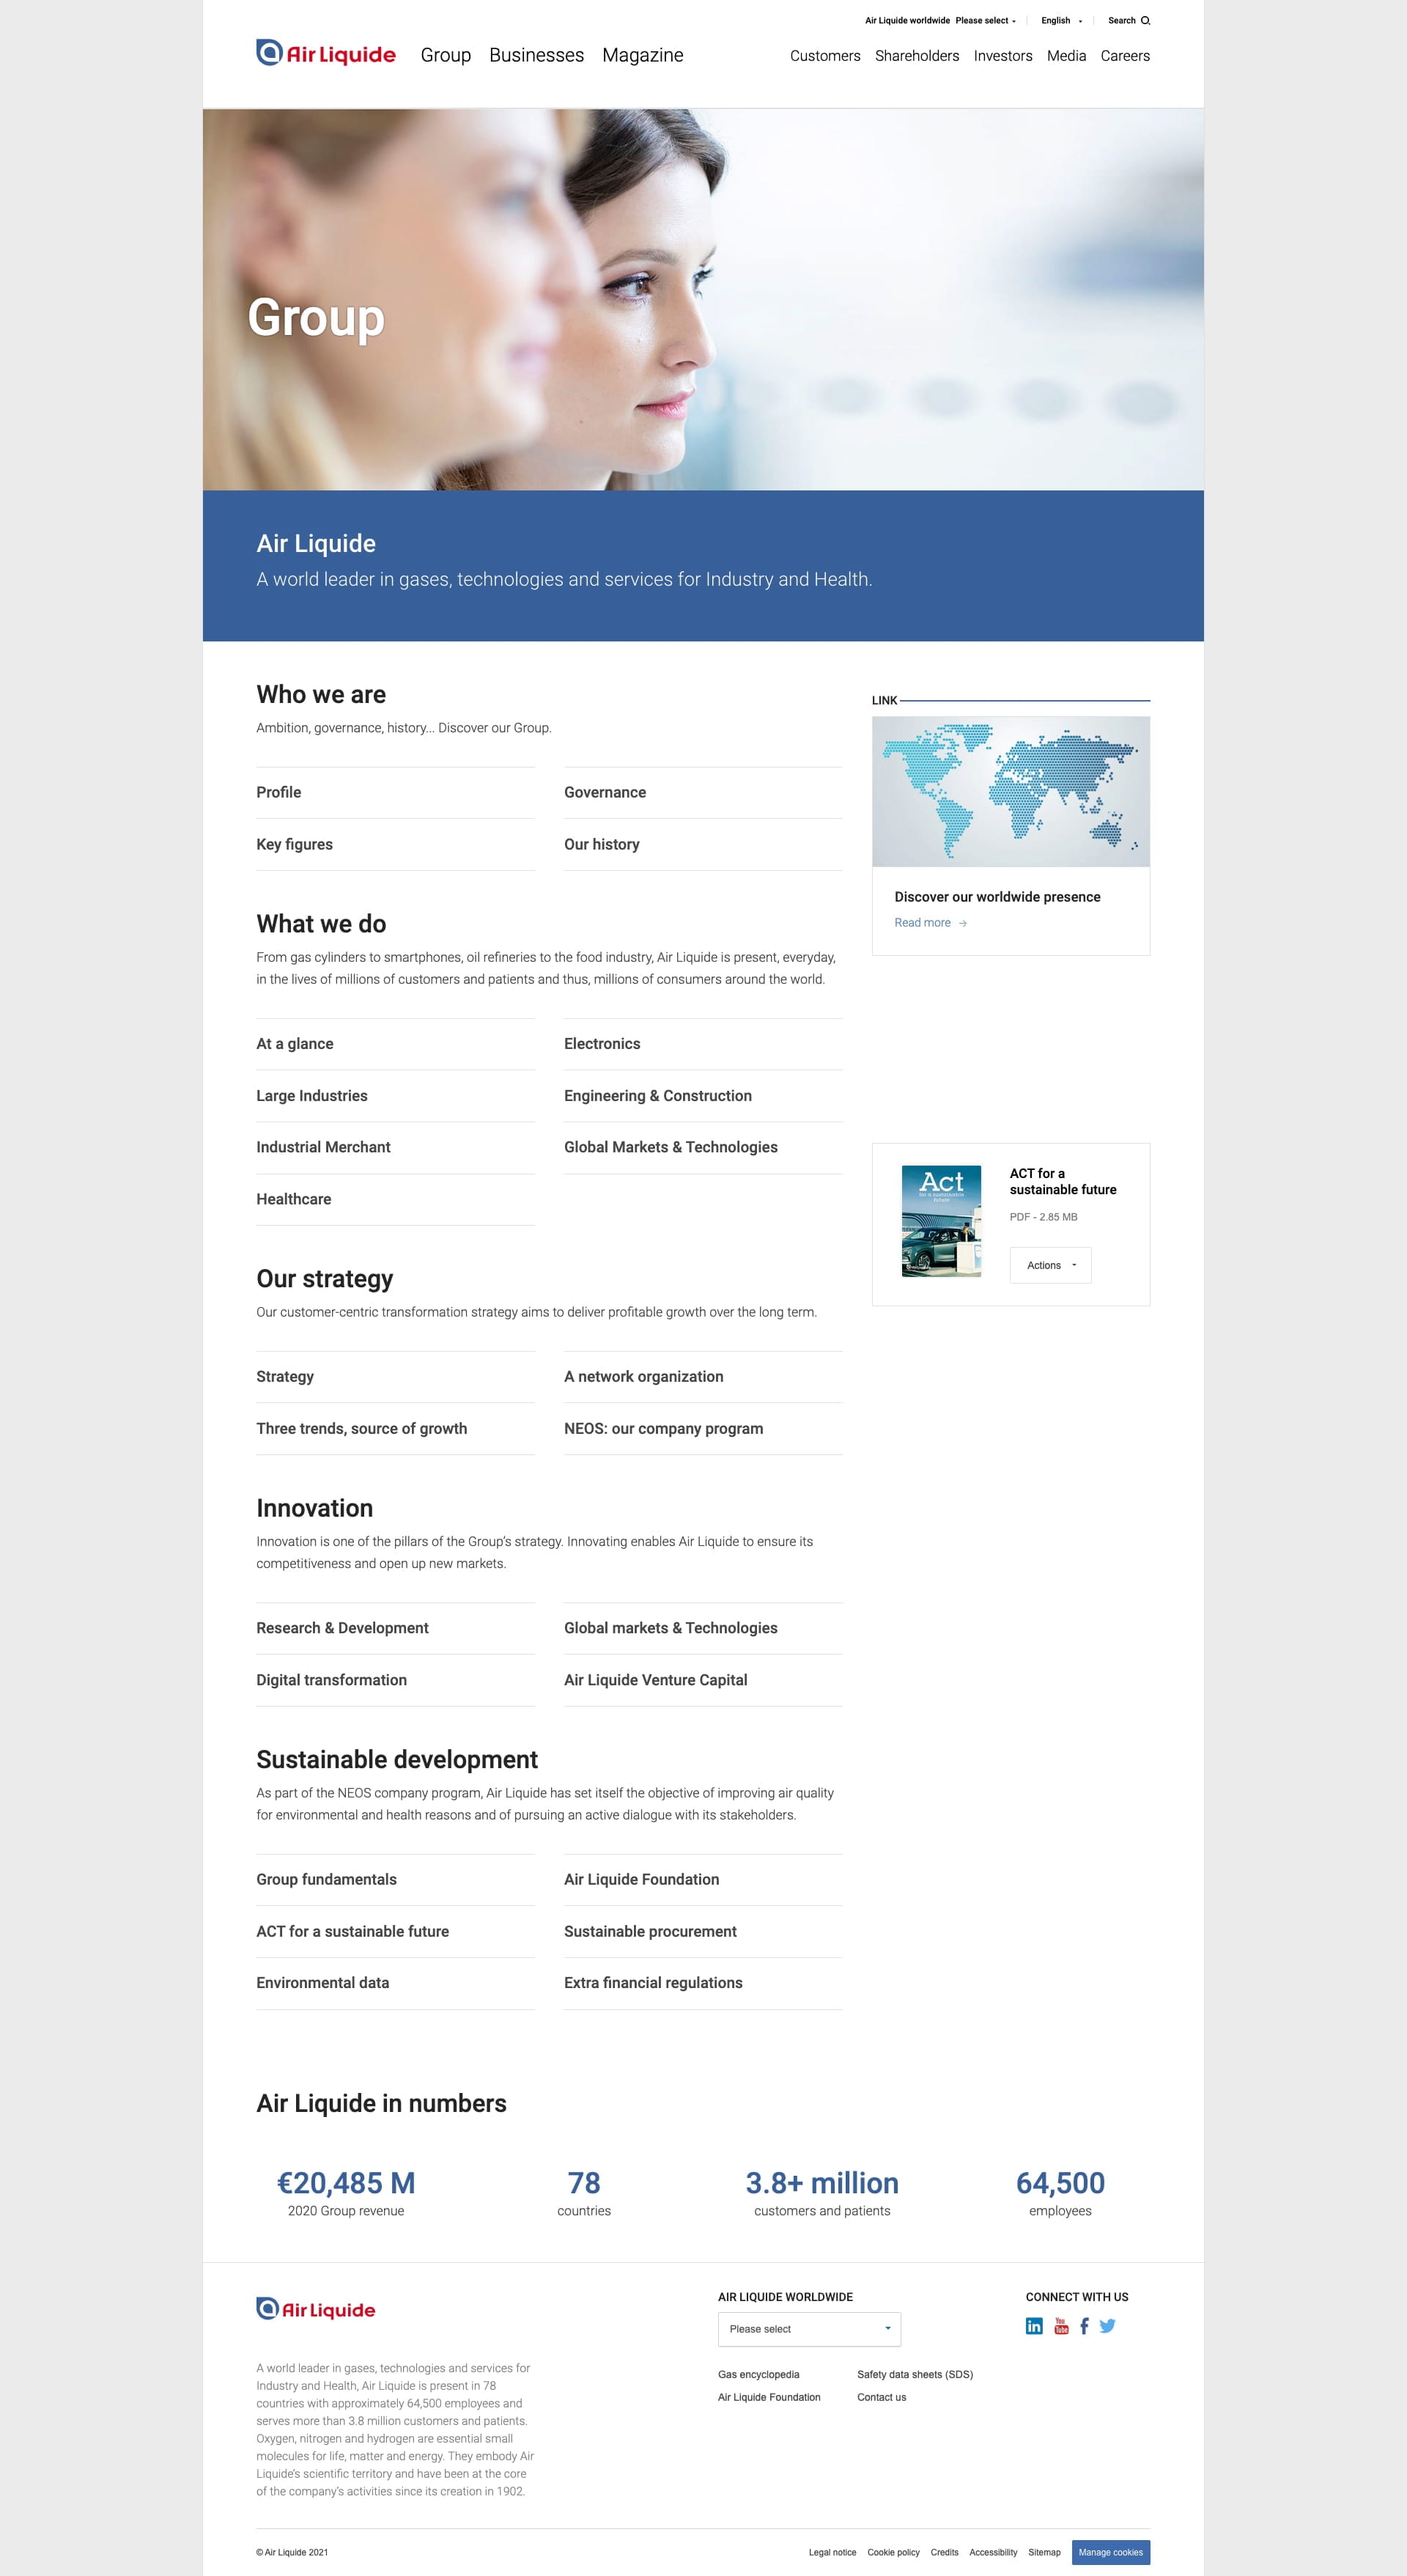This screenshot has height=2576, width=1407.
Task: Open the Group main menu
Action: [445, 55]
